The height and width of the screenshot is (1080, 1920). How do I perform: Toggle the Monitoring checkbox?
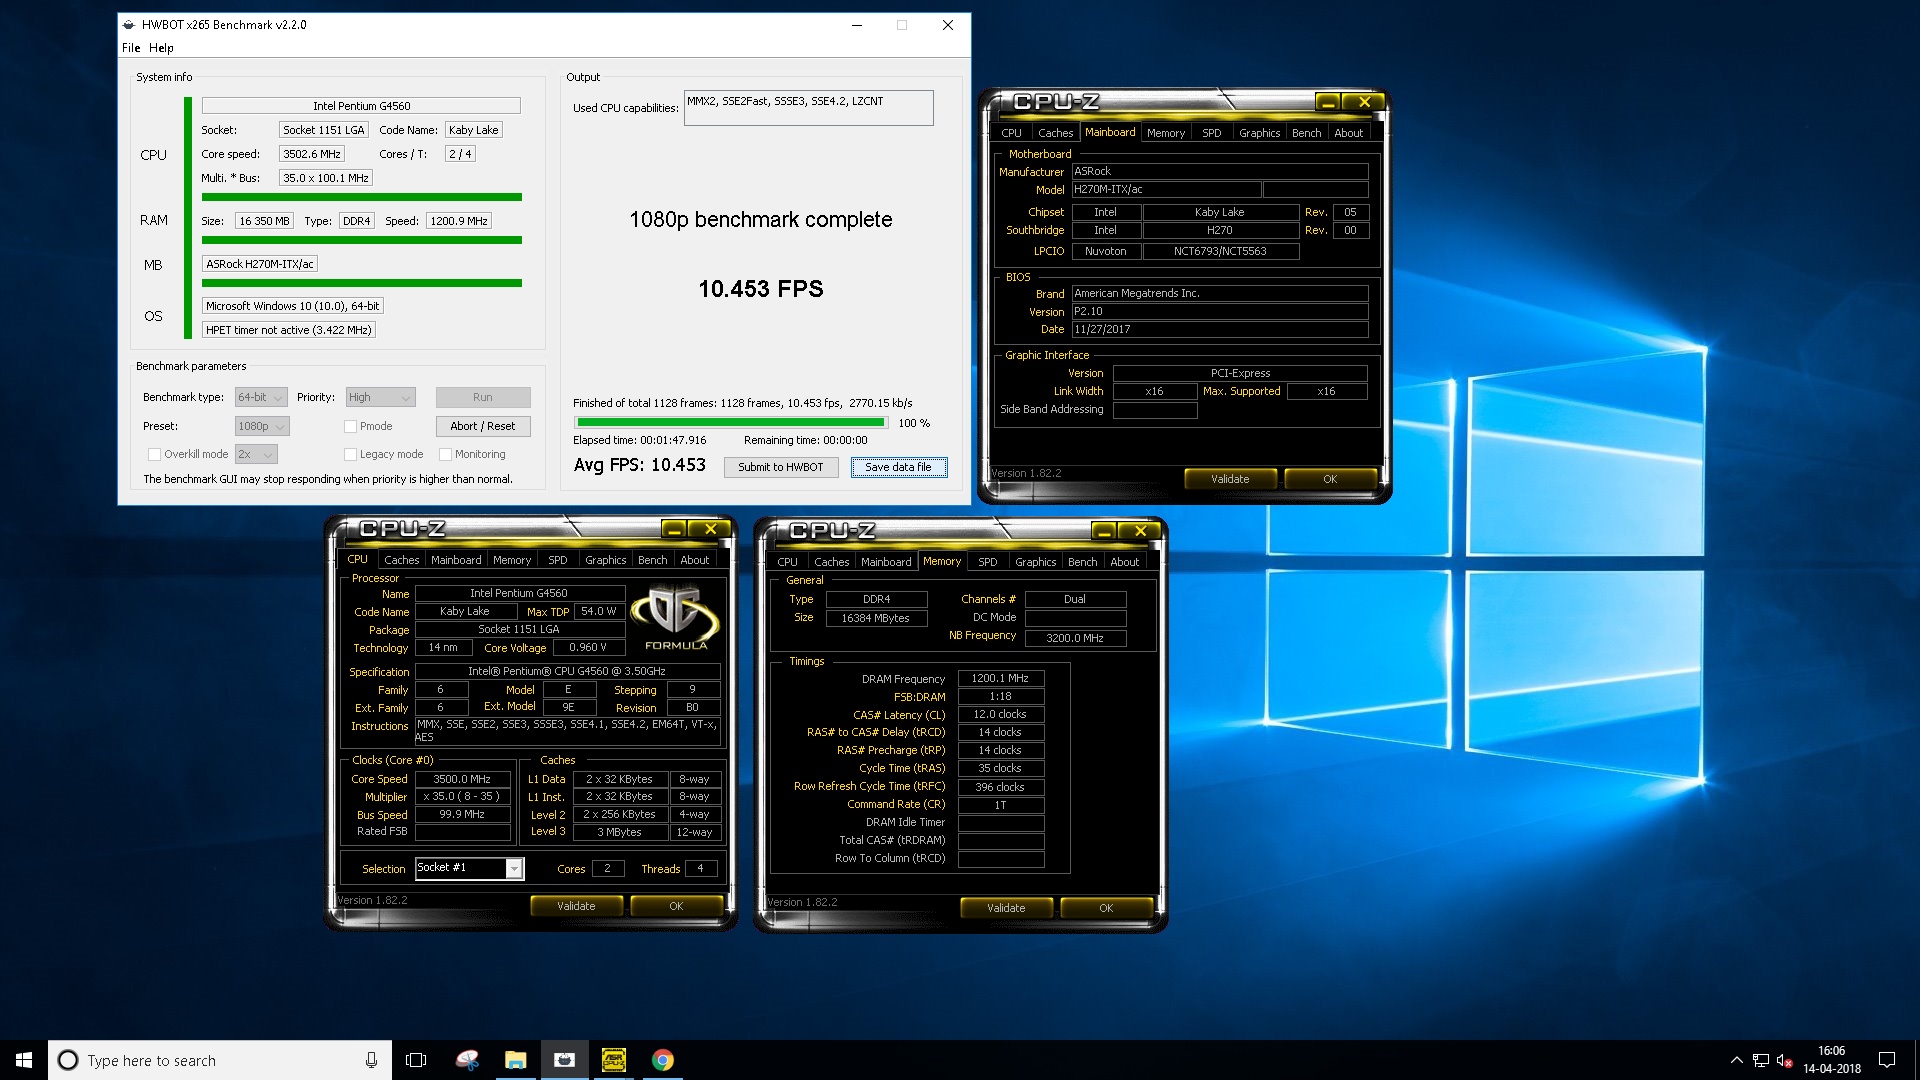(x=445, y=454)
